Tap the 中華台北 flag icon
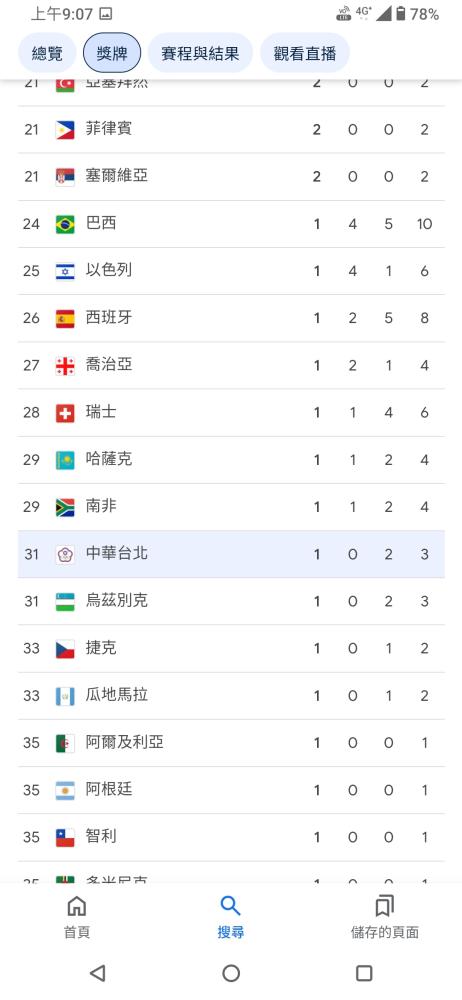 (x=65, y=554)
